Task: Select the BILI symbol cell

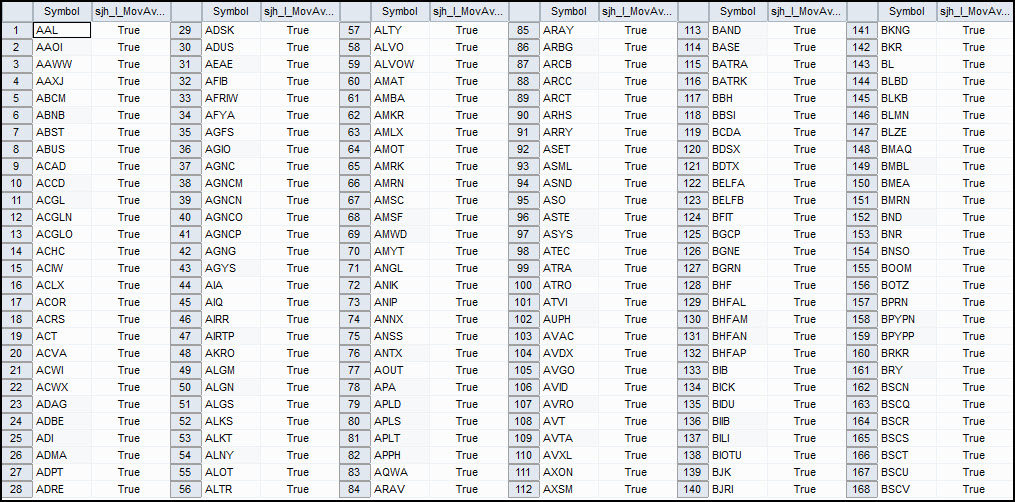Action: tap(738, 438)
